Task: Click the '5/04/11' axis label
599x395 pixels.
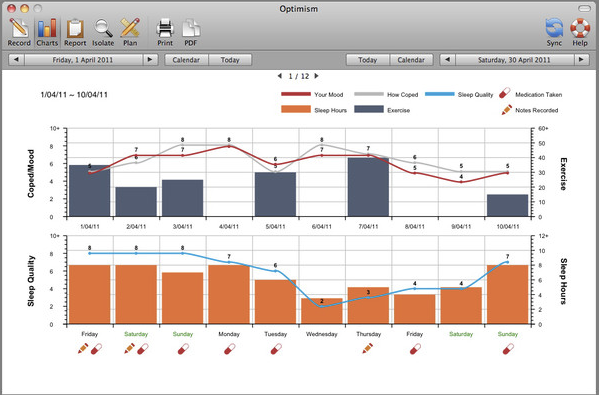Action: [275, 227]
